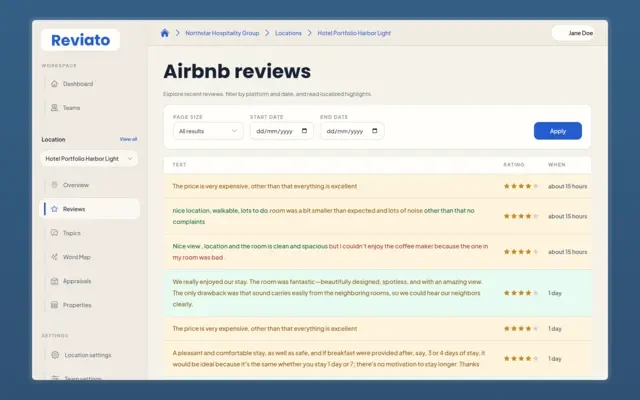Select the 'Nice view, location' review

(377, 252)
